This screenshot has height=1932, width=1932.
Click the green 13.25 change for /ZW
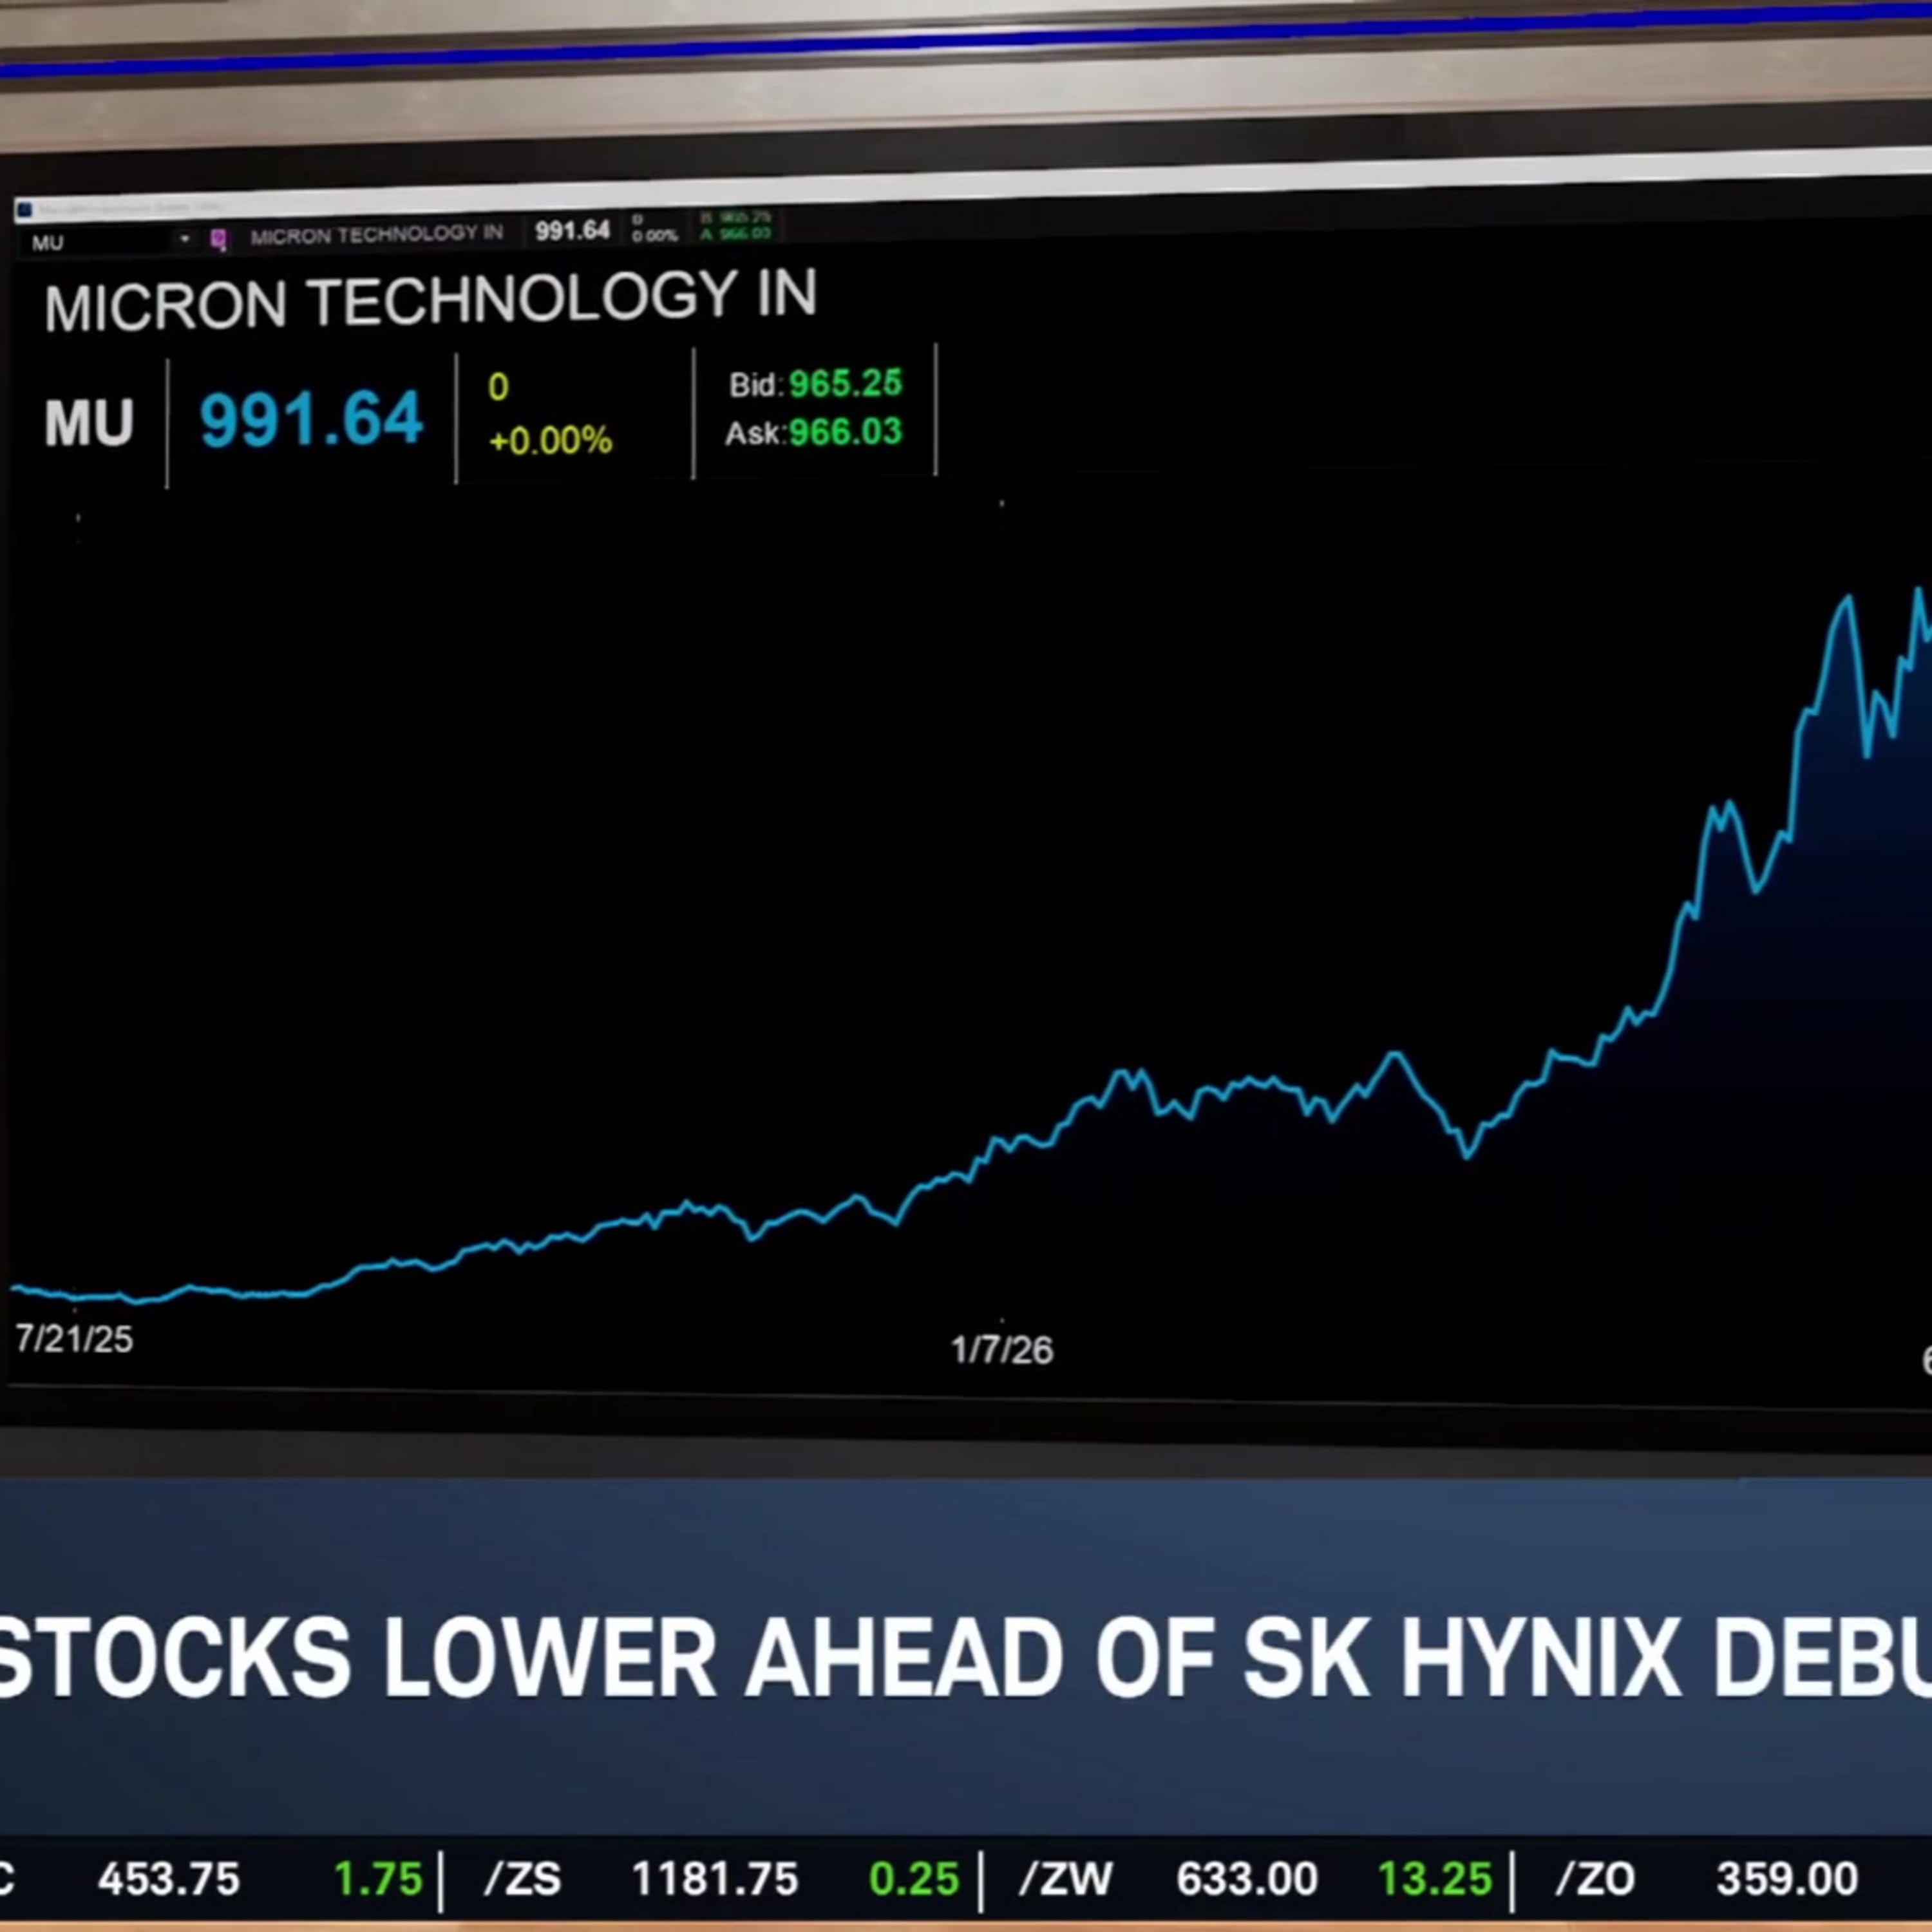[1435, 1879]
